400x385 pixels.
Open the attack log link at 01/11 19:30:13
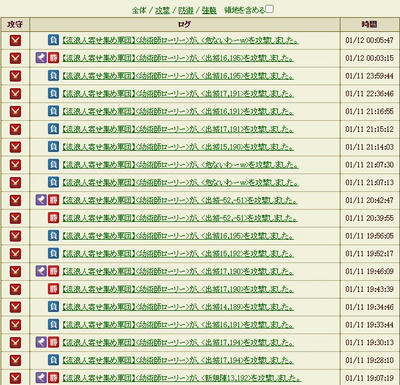(x=178, y=342)
